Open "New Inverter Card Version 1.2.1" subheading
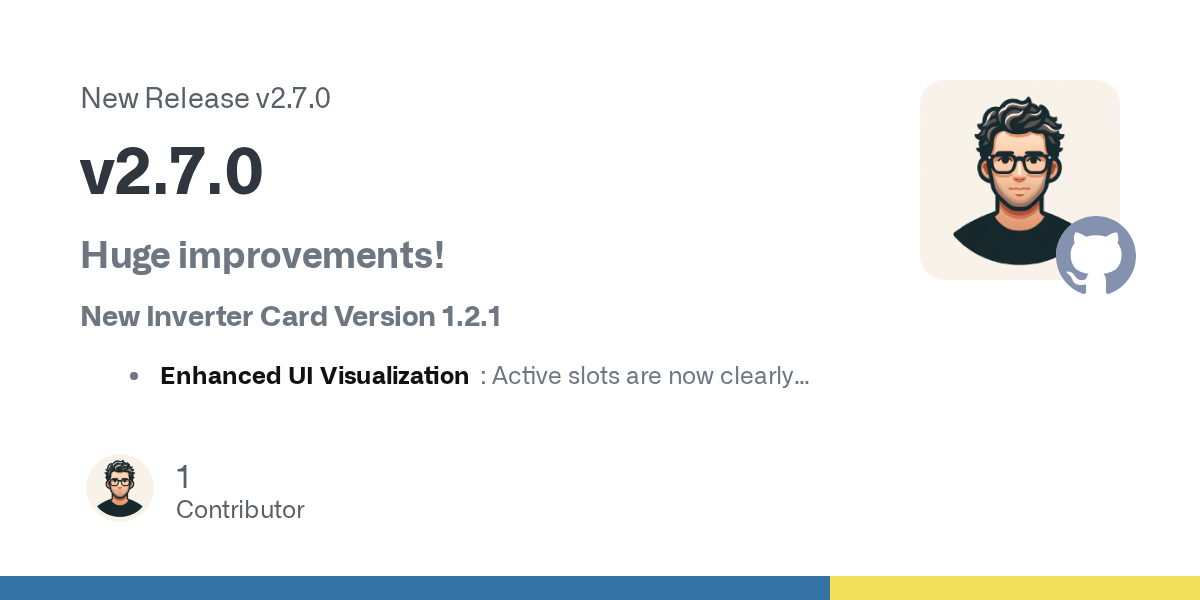 (290, 317)
